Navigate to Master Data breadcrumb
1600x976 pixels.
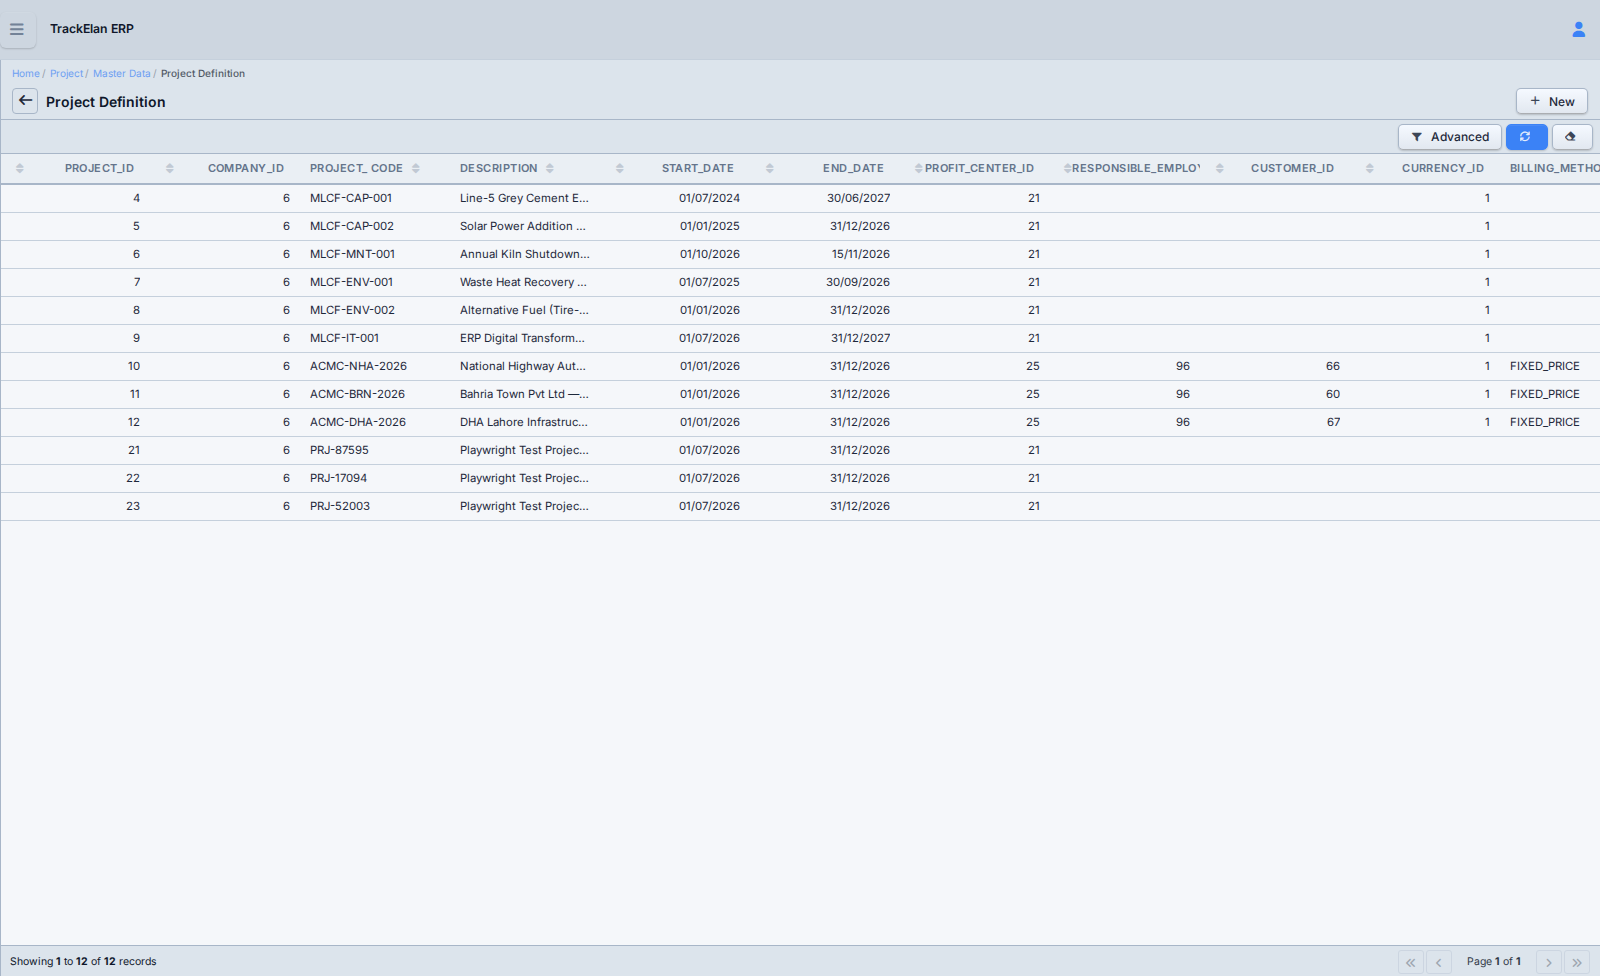[x=122, y=74]
